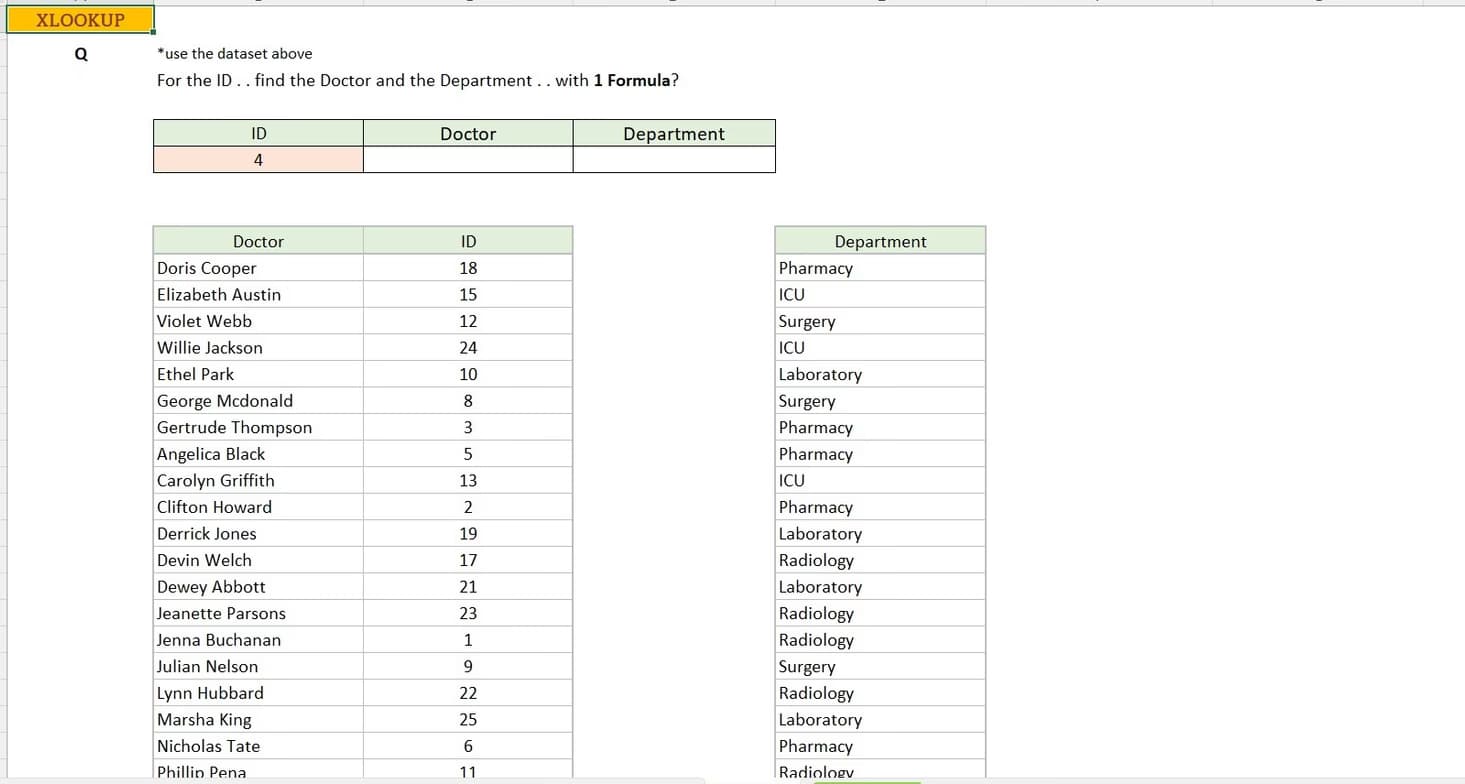
Task: Select the George Mcdonald cell
Action: click(258, 401)
